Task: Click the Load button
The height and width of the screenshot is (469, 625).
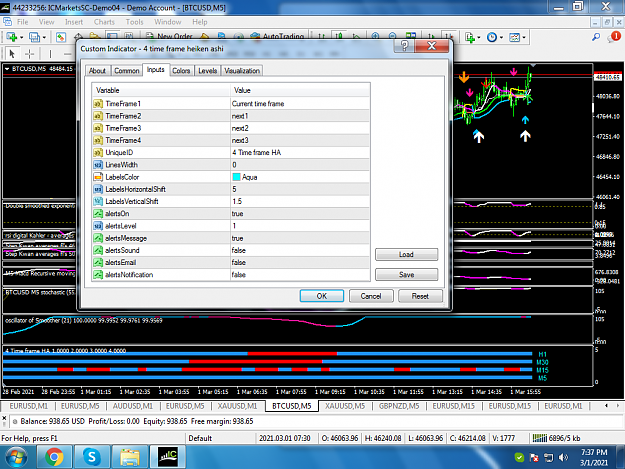Action: 406,254
